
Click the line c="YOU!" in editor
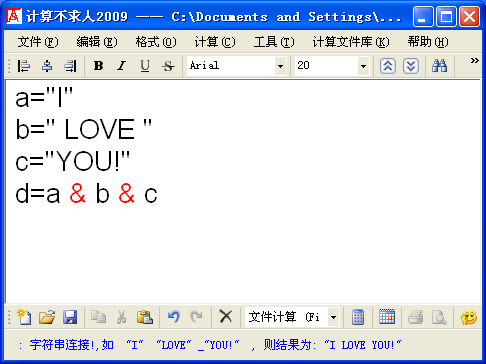coord(72,161)
